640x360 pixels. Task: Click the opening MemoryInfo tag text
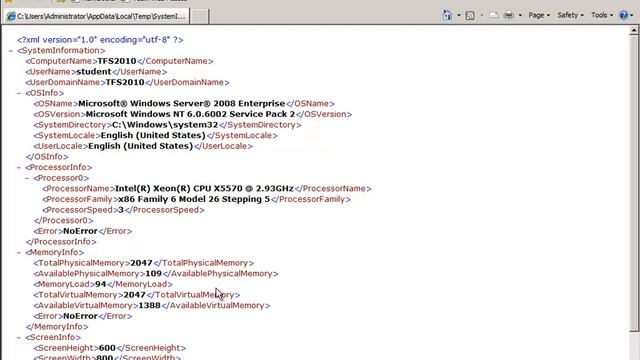tap(55, 252)
